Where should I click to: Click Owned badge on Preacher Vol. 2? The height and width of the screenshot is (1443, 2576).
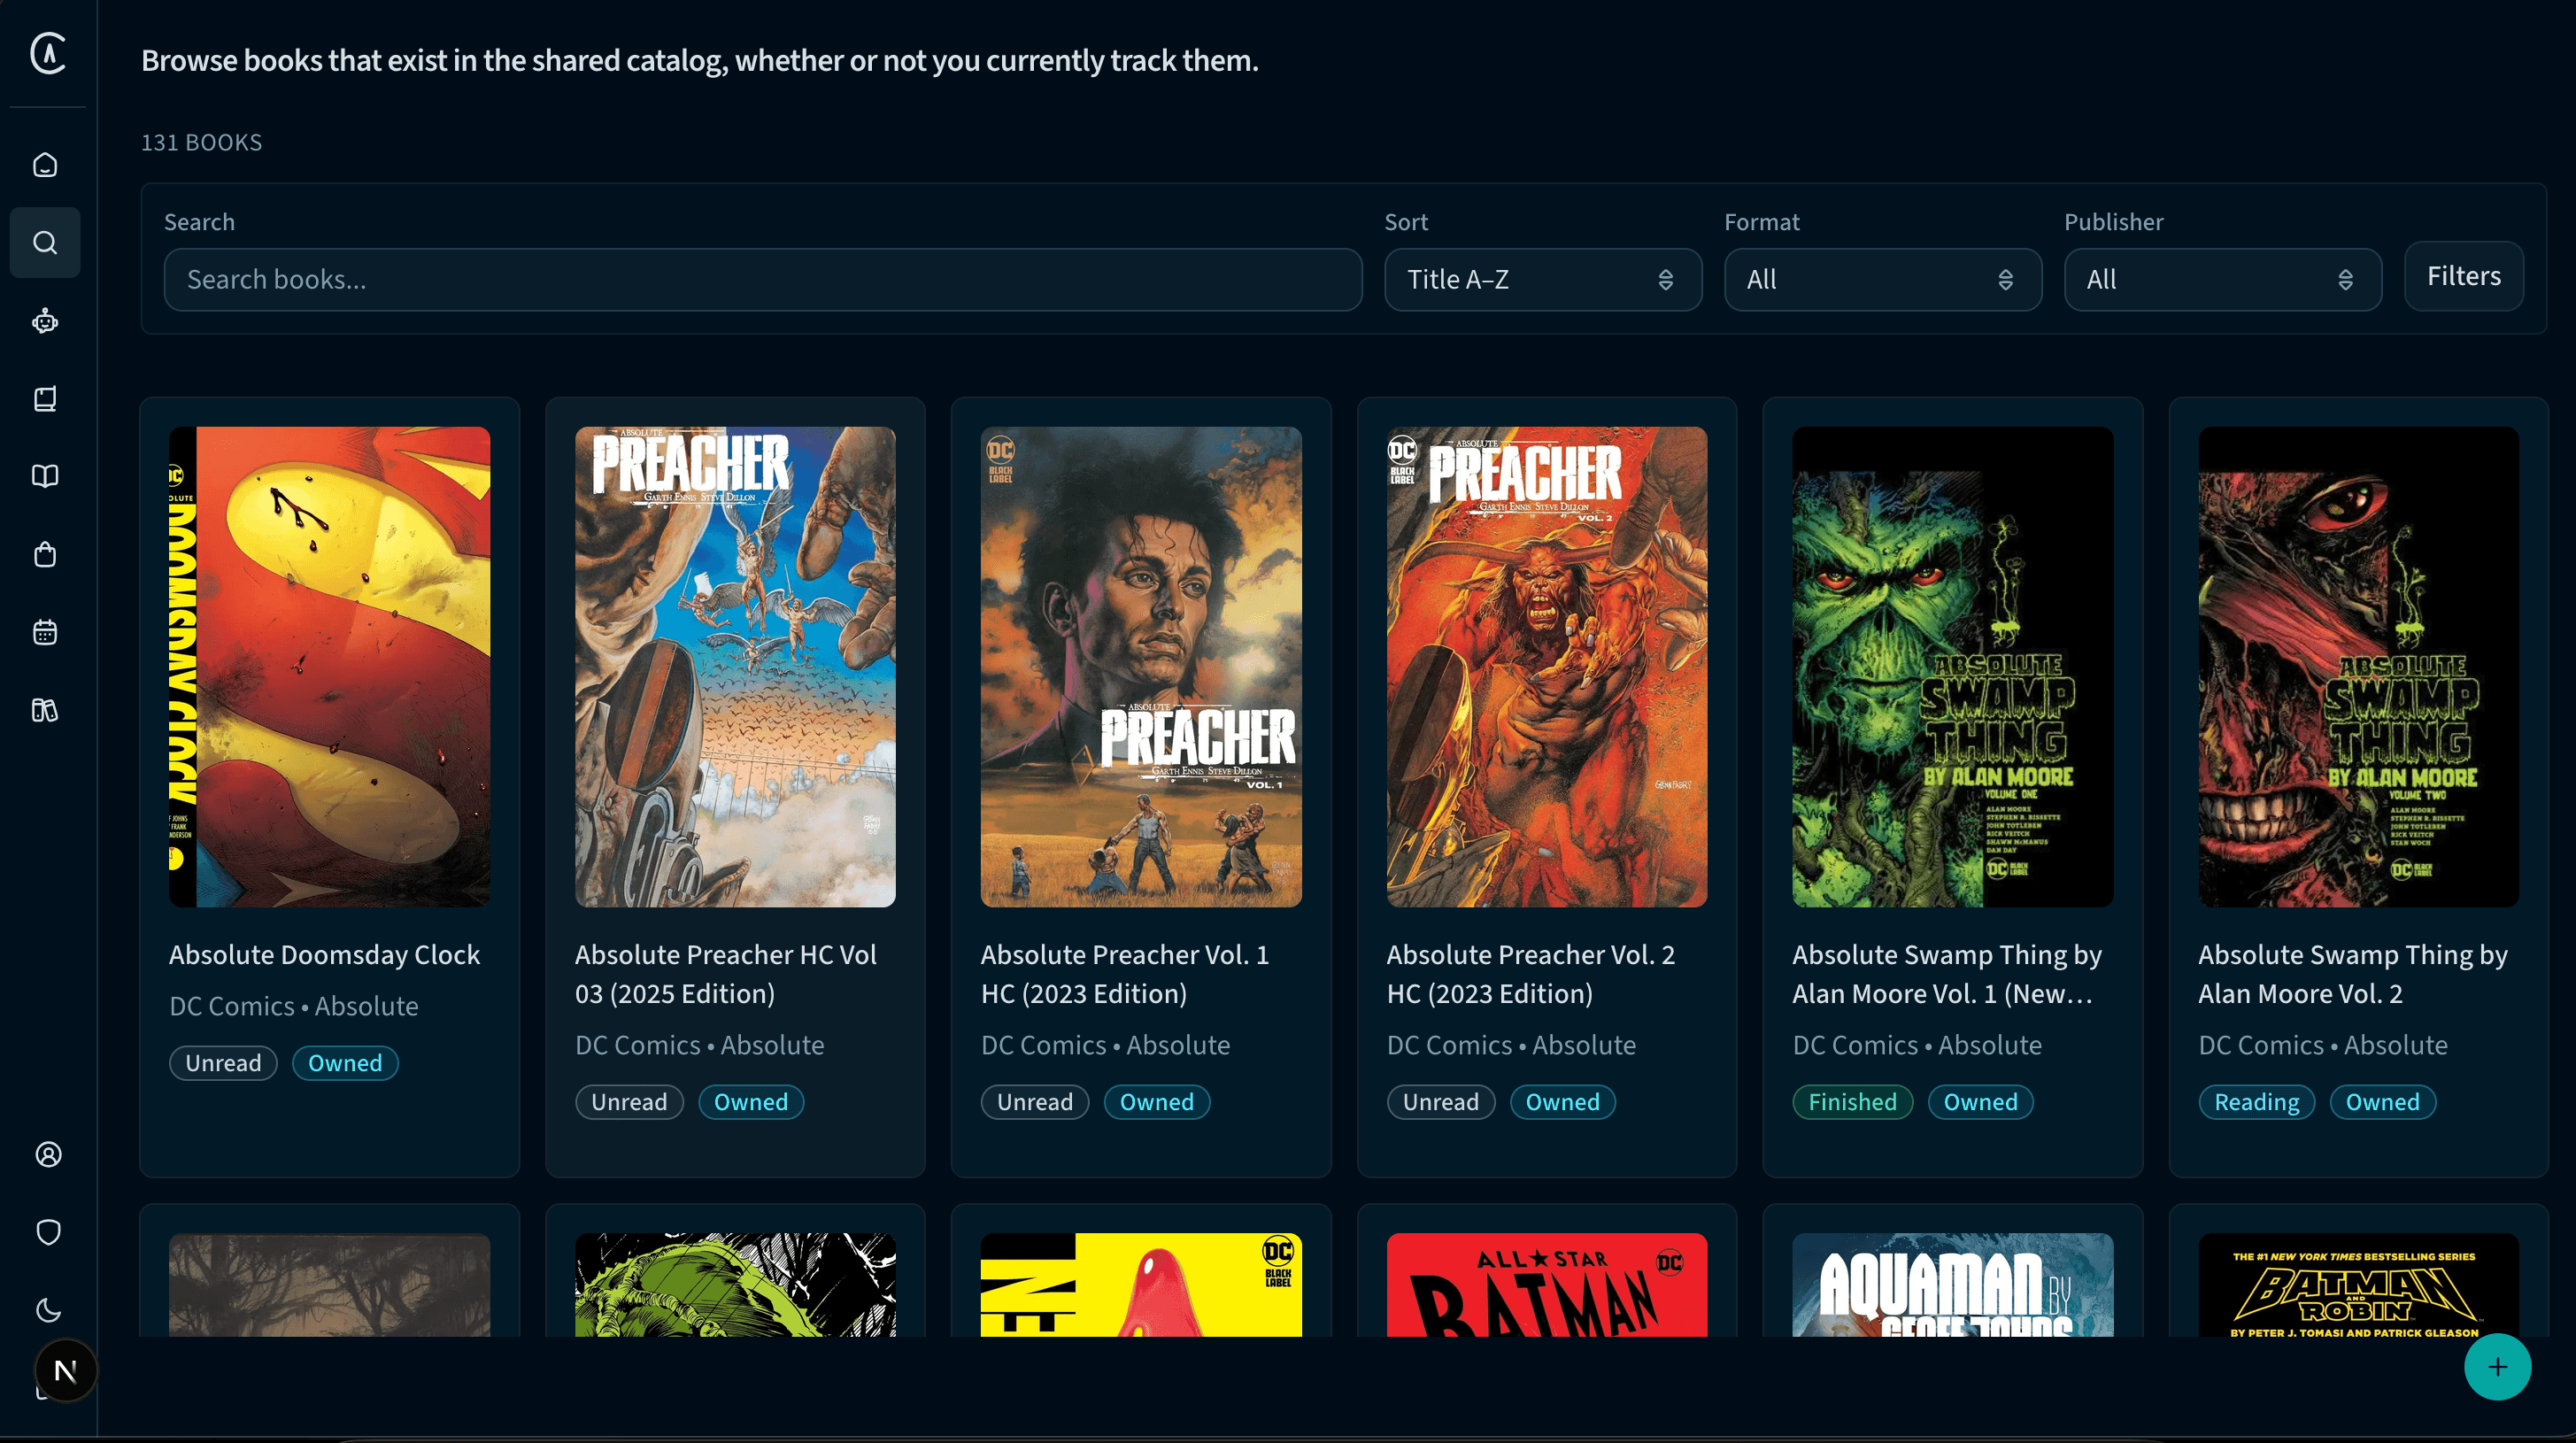pos(1563,1102)
